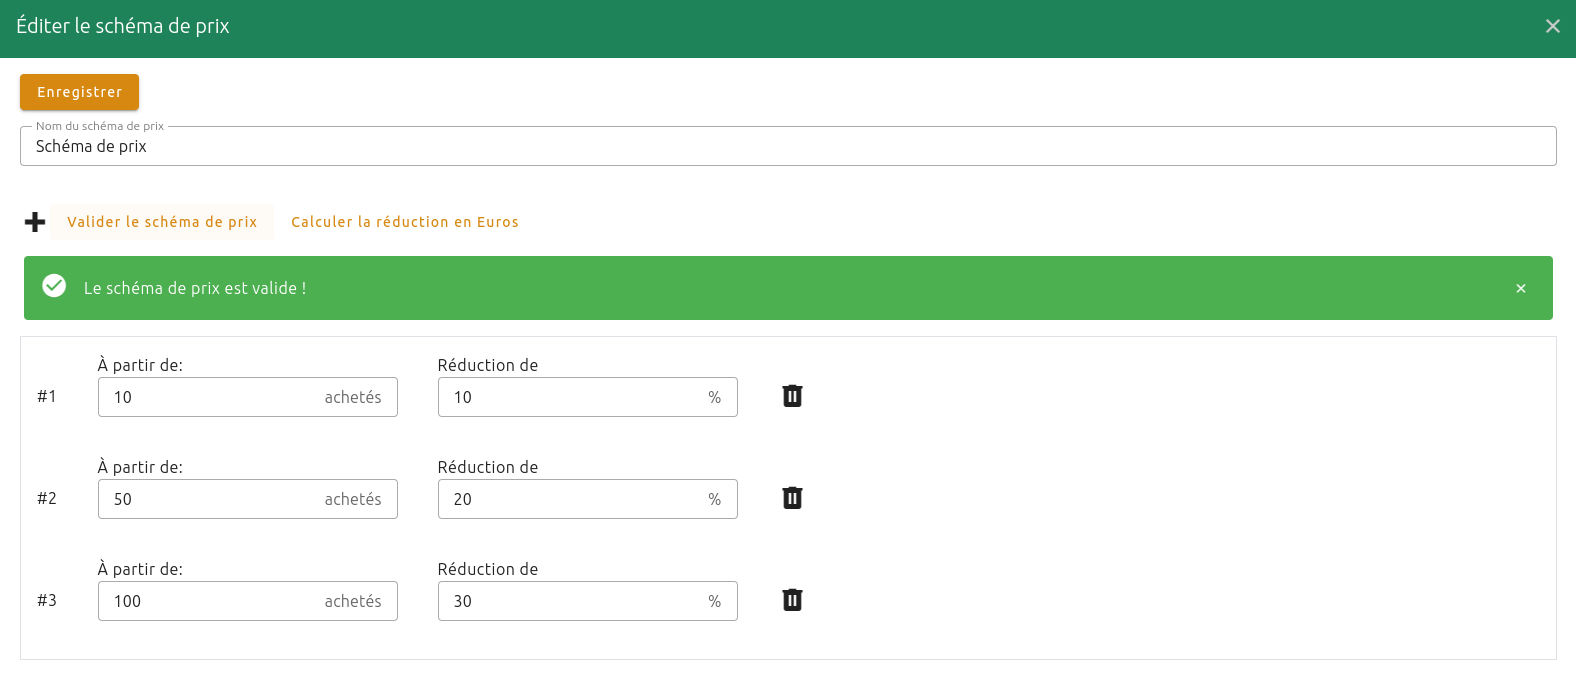Click Calculer la réduction en Euros
This screenshot has width=1576, height=697.
coord(405,222)
